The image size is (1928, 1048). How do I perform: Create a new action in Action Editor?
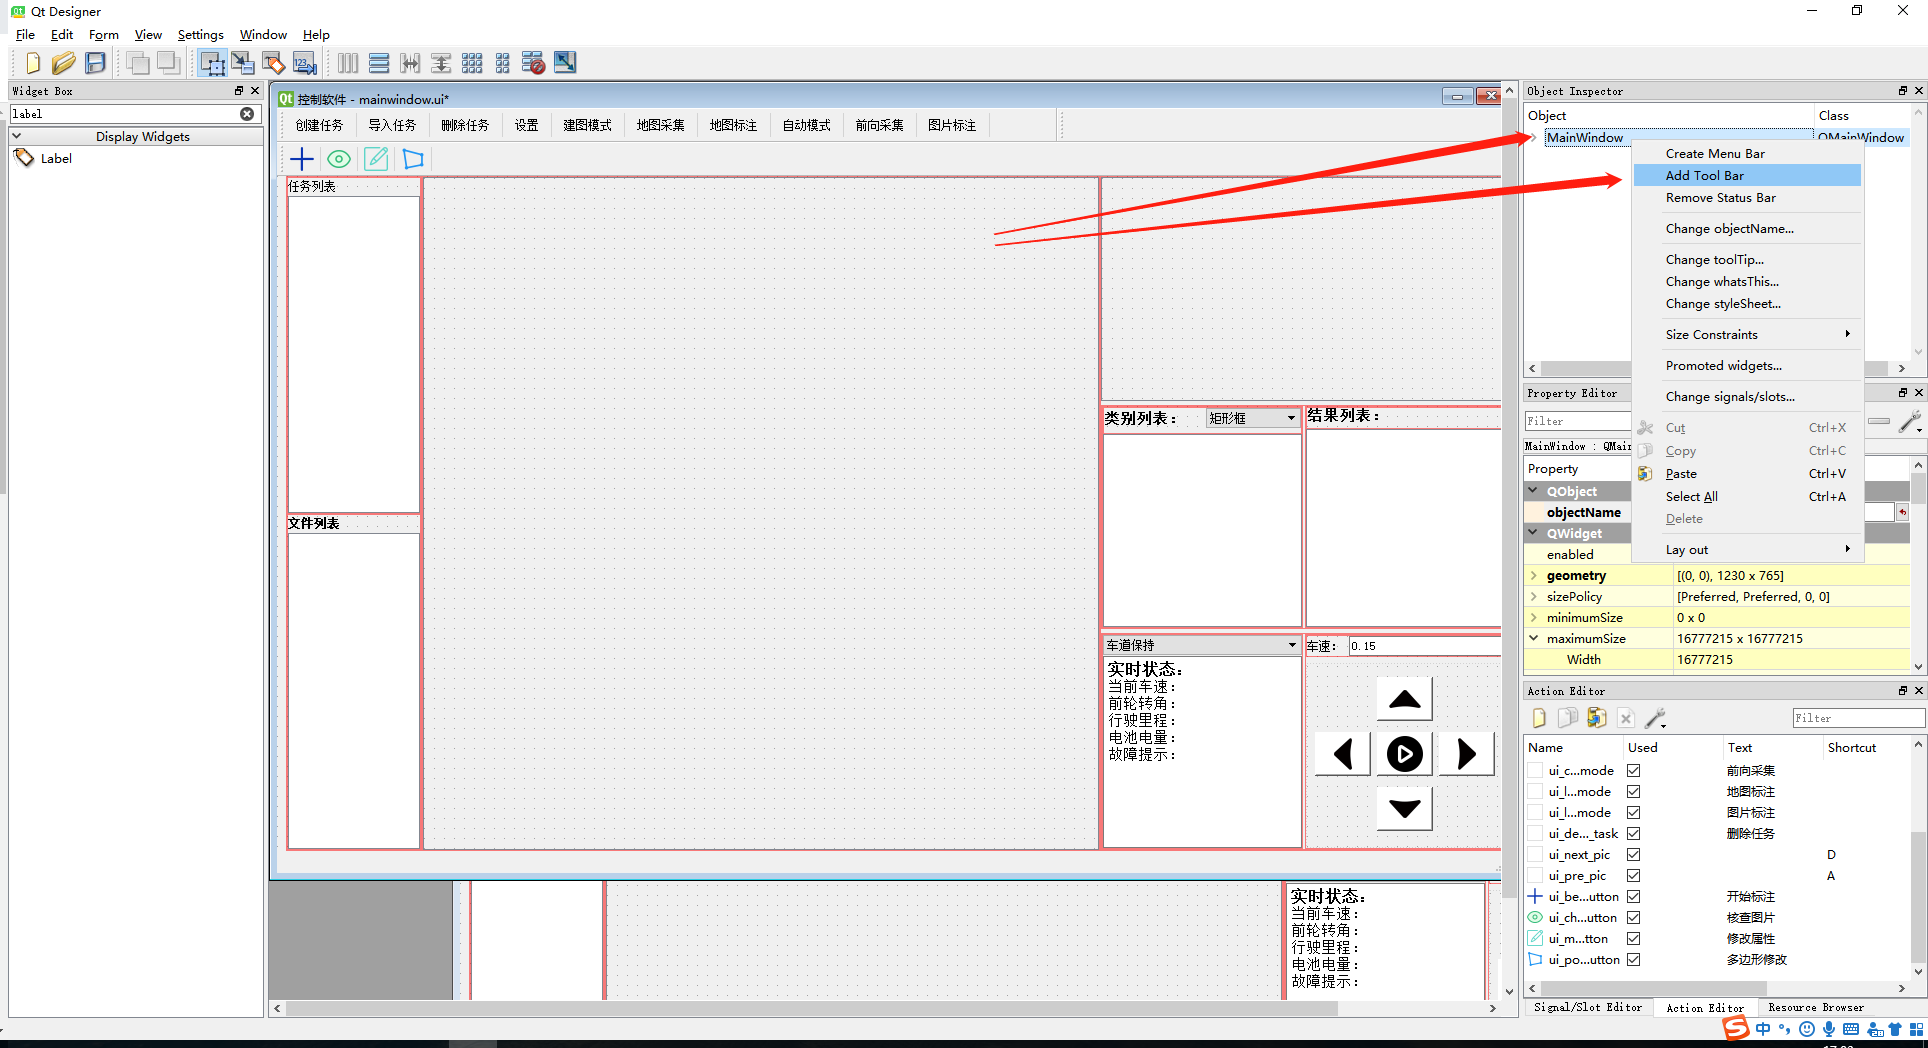[x=1538, y=717]
